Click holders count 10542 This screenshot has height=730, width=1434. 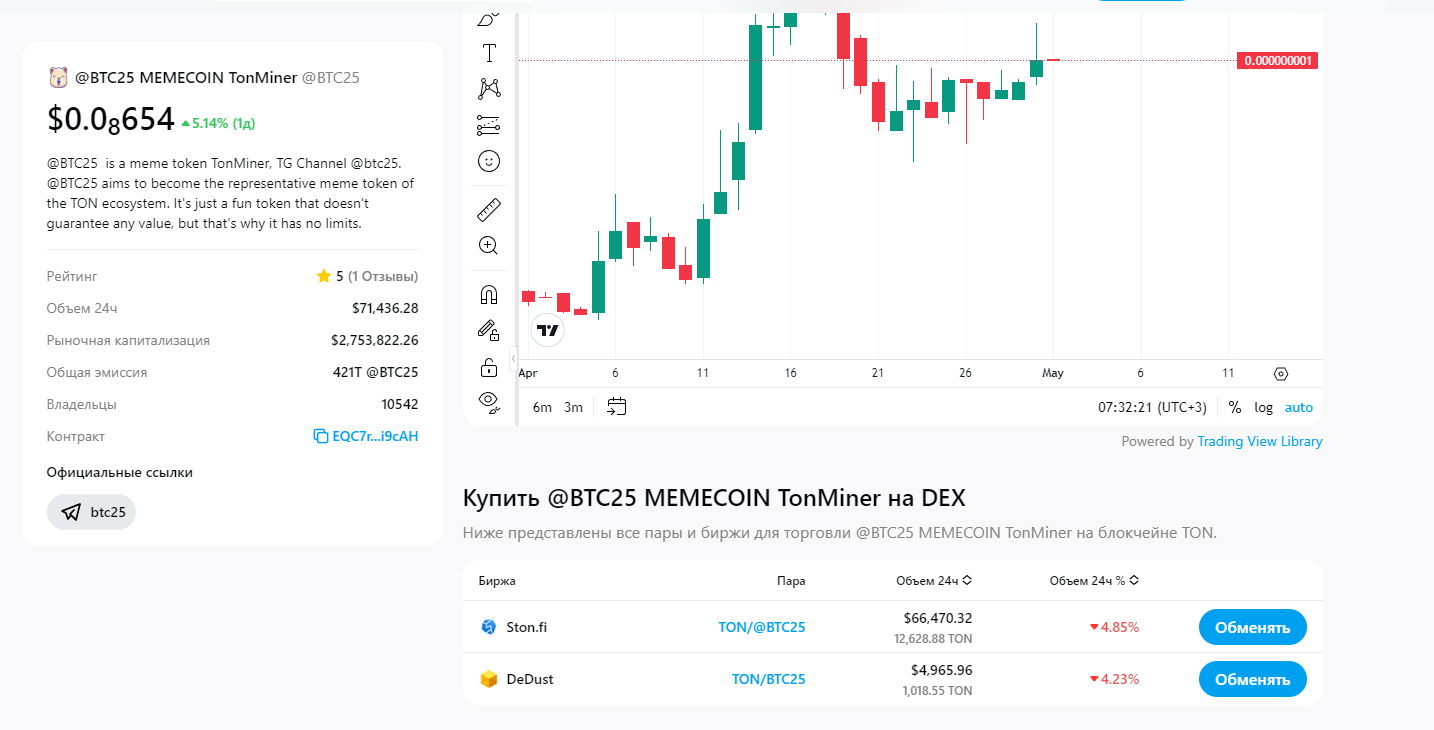pyautogui.click(x=399, y=404)
